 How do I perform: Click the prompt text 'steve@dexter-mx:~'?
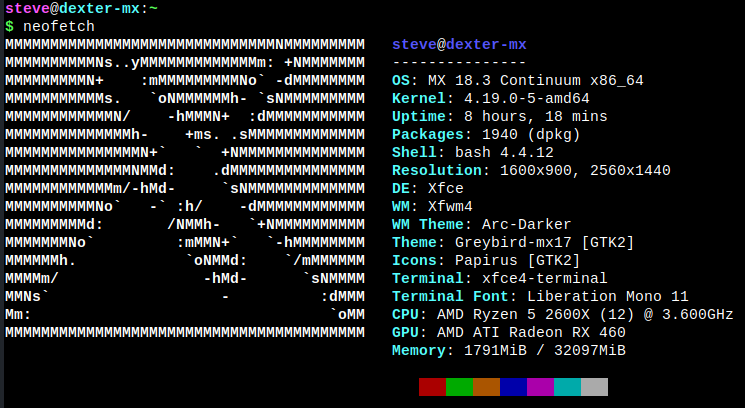81,8
